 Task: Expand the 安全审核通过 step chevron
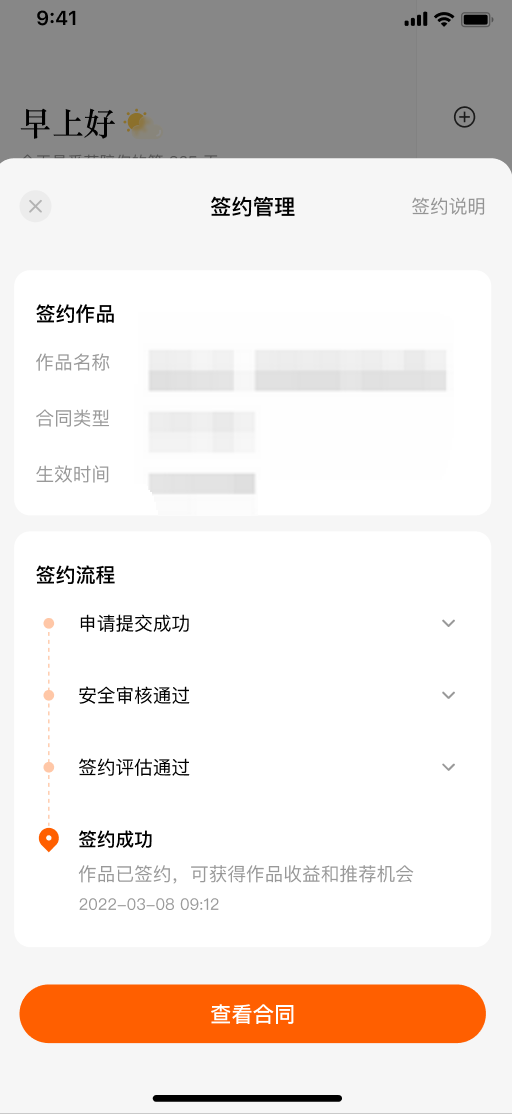point(448,695)
